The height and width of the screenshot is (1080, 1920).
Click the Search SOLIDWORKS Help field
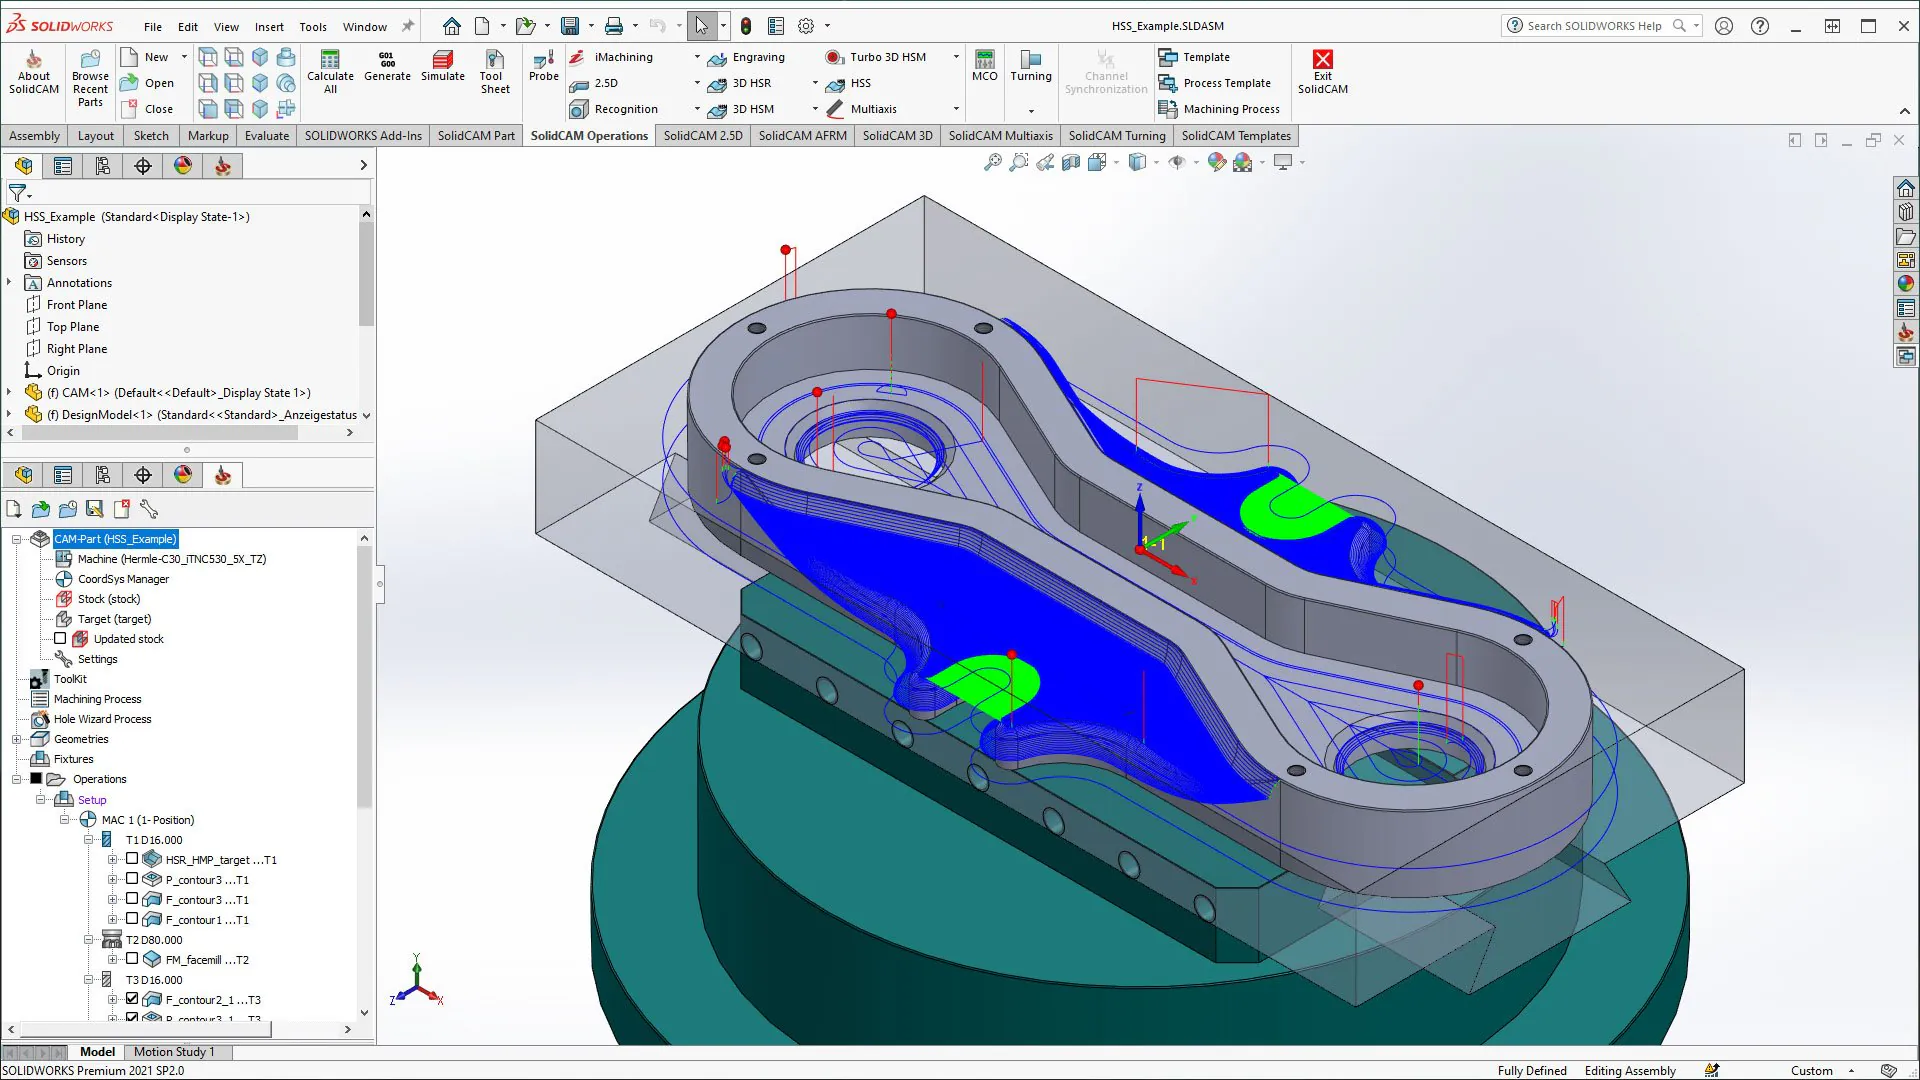point(1594,26)
